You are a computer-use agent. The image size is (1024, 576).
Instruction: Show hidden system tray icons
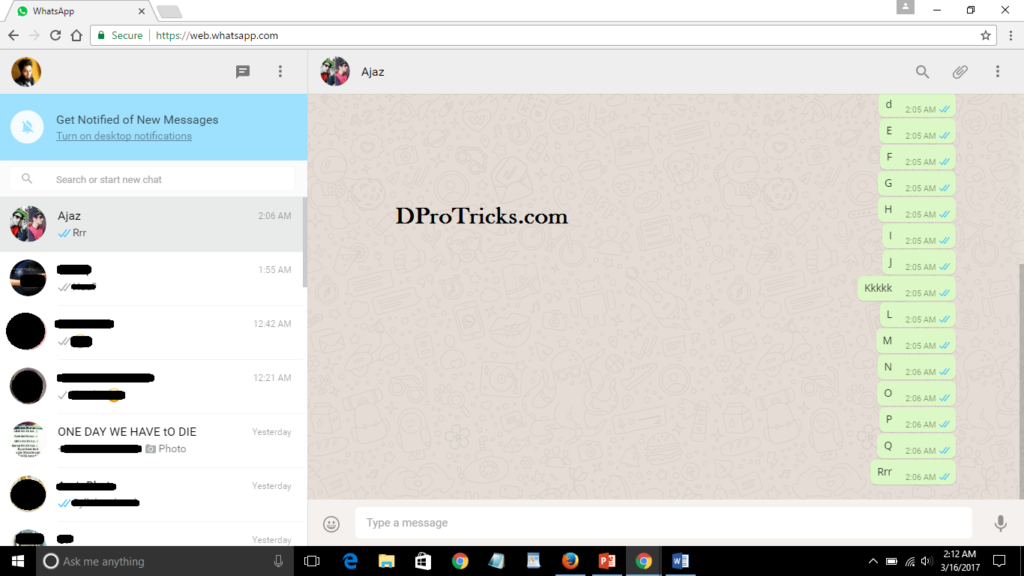click(x=872, y=561)
